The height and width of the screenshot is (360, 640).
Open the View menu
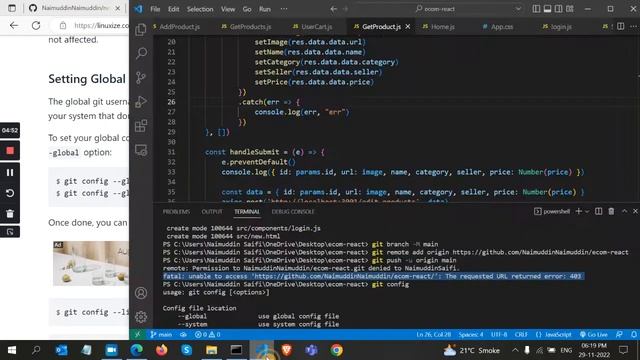point(228,9)
